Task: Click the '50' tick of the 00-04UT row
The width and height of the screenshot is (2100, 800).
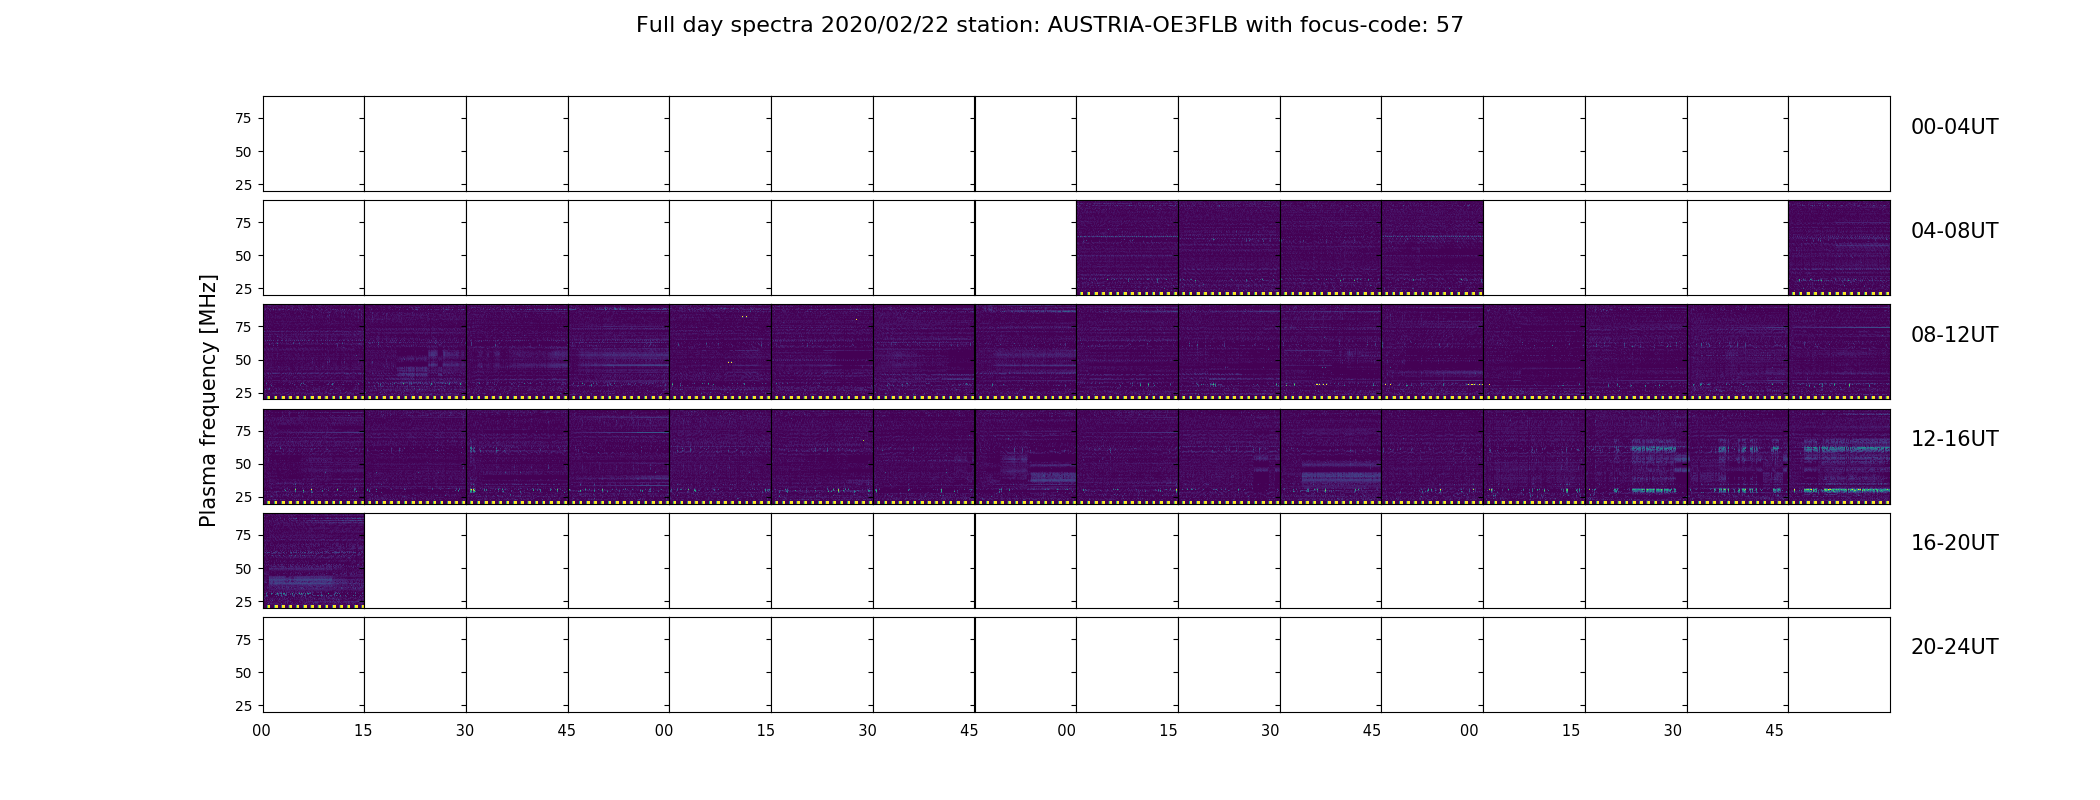Action: [x=243, y=152]
